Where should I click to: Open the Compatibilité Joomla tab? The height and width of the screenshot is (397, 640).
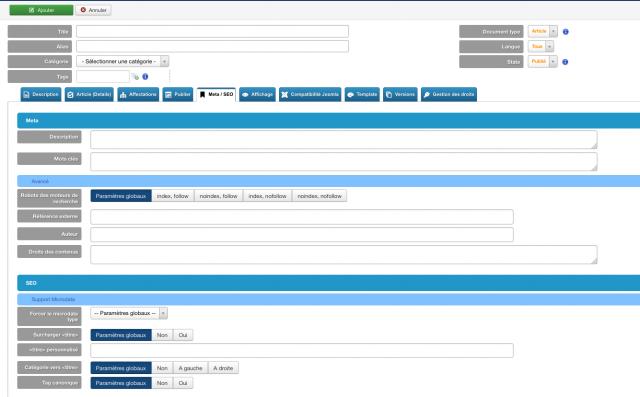(x=310, y=94)
